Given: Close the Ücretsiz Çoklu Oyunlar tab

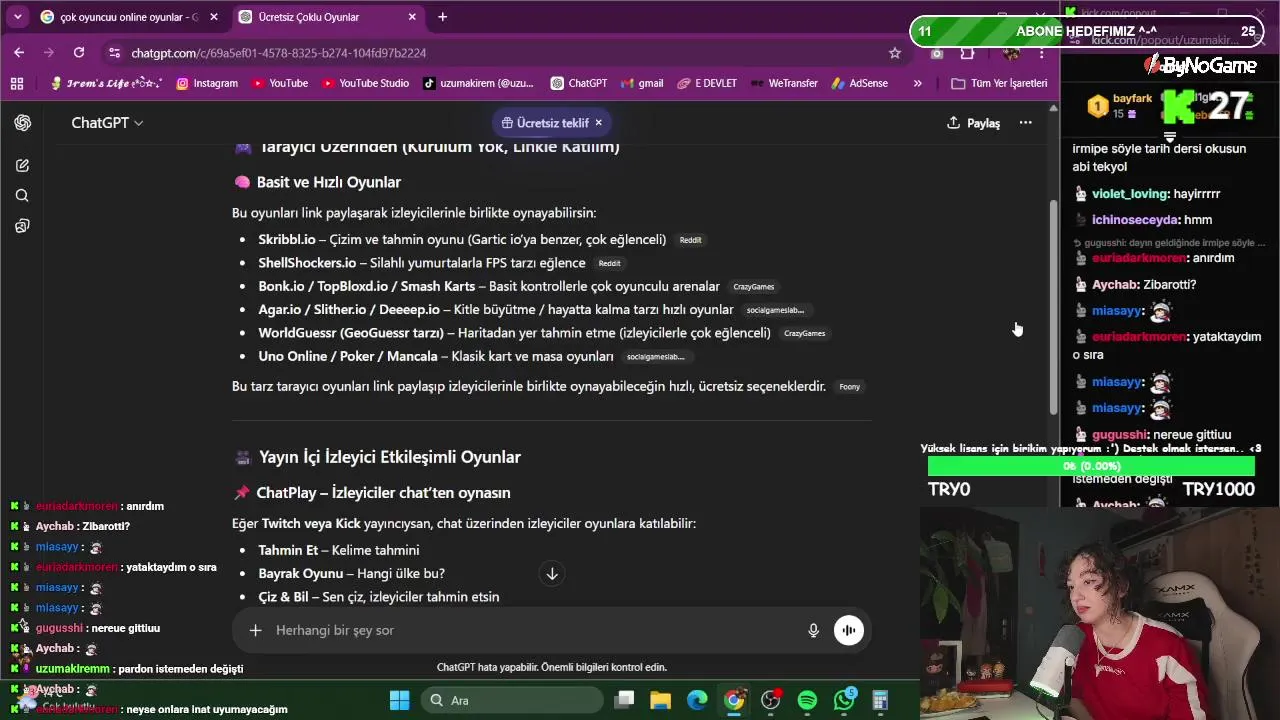Looking at the screenshot, I should (412, 17).
